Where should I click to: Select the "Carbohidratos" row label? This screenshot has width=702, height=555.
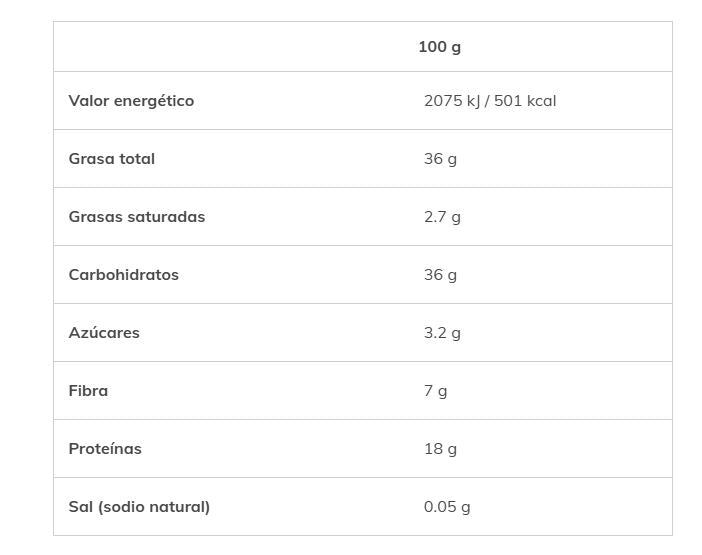pyautogui.click(x=123, y=275)
